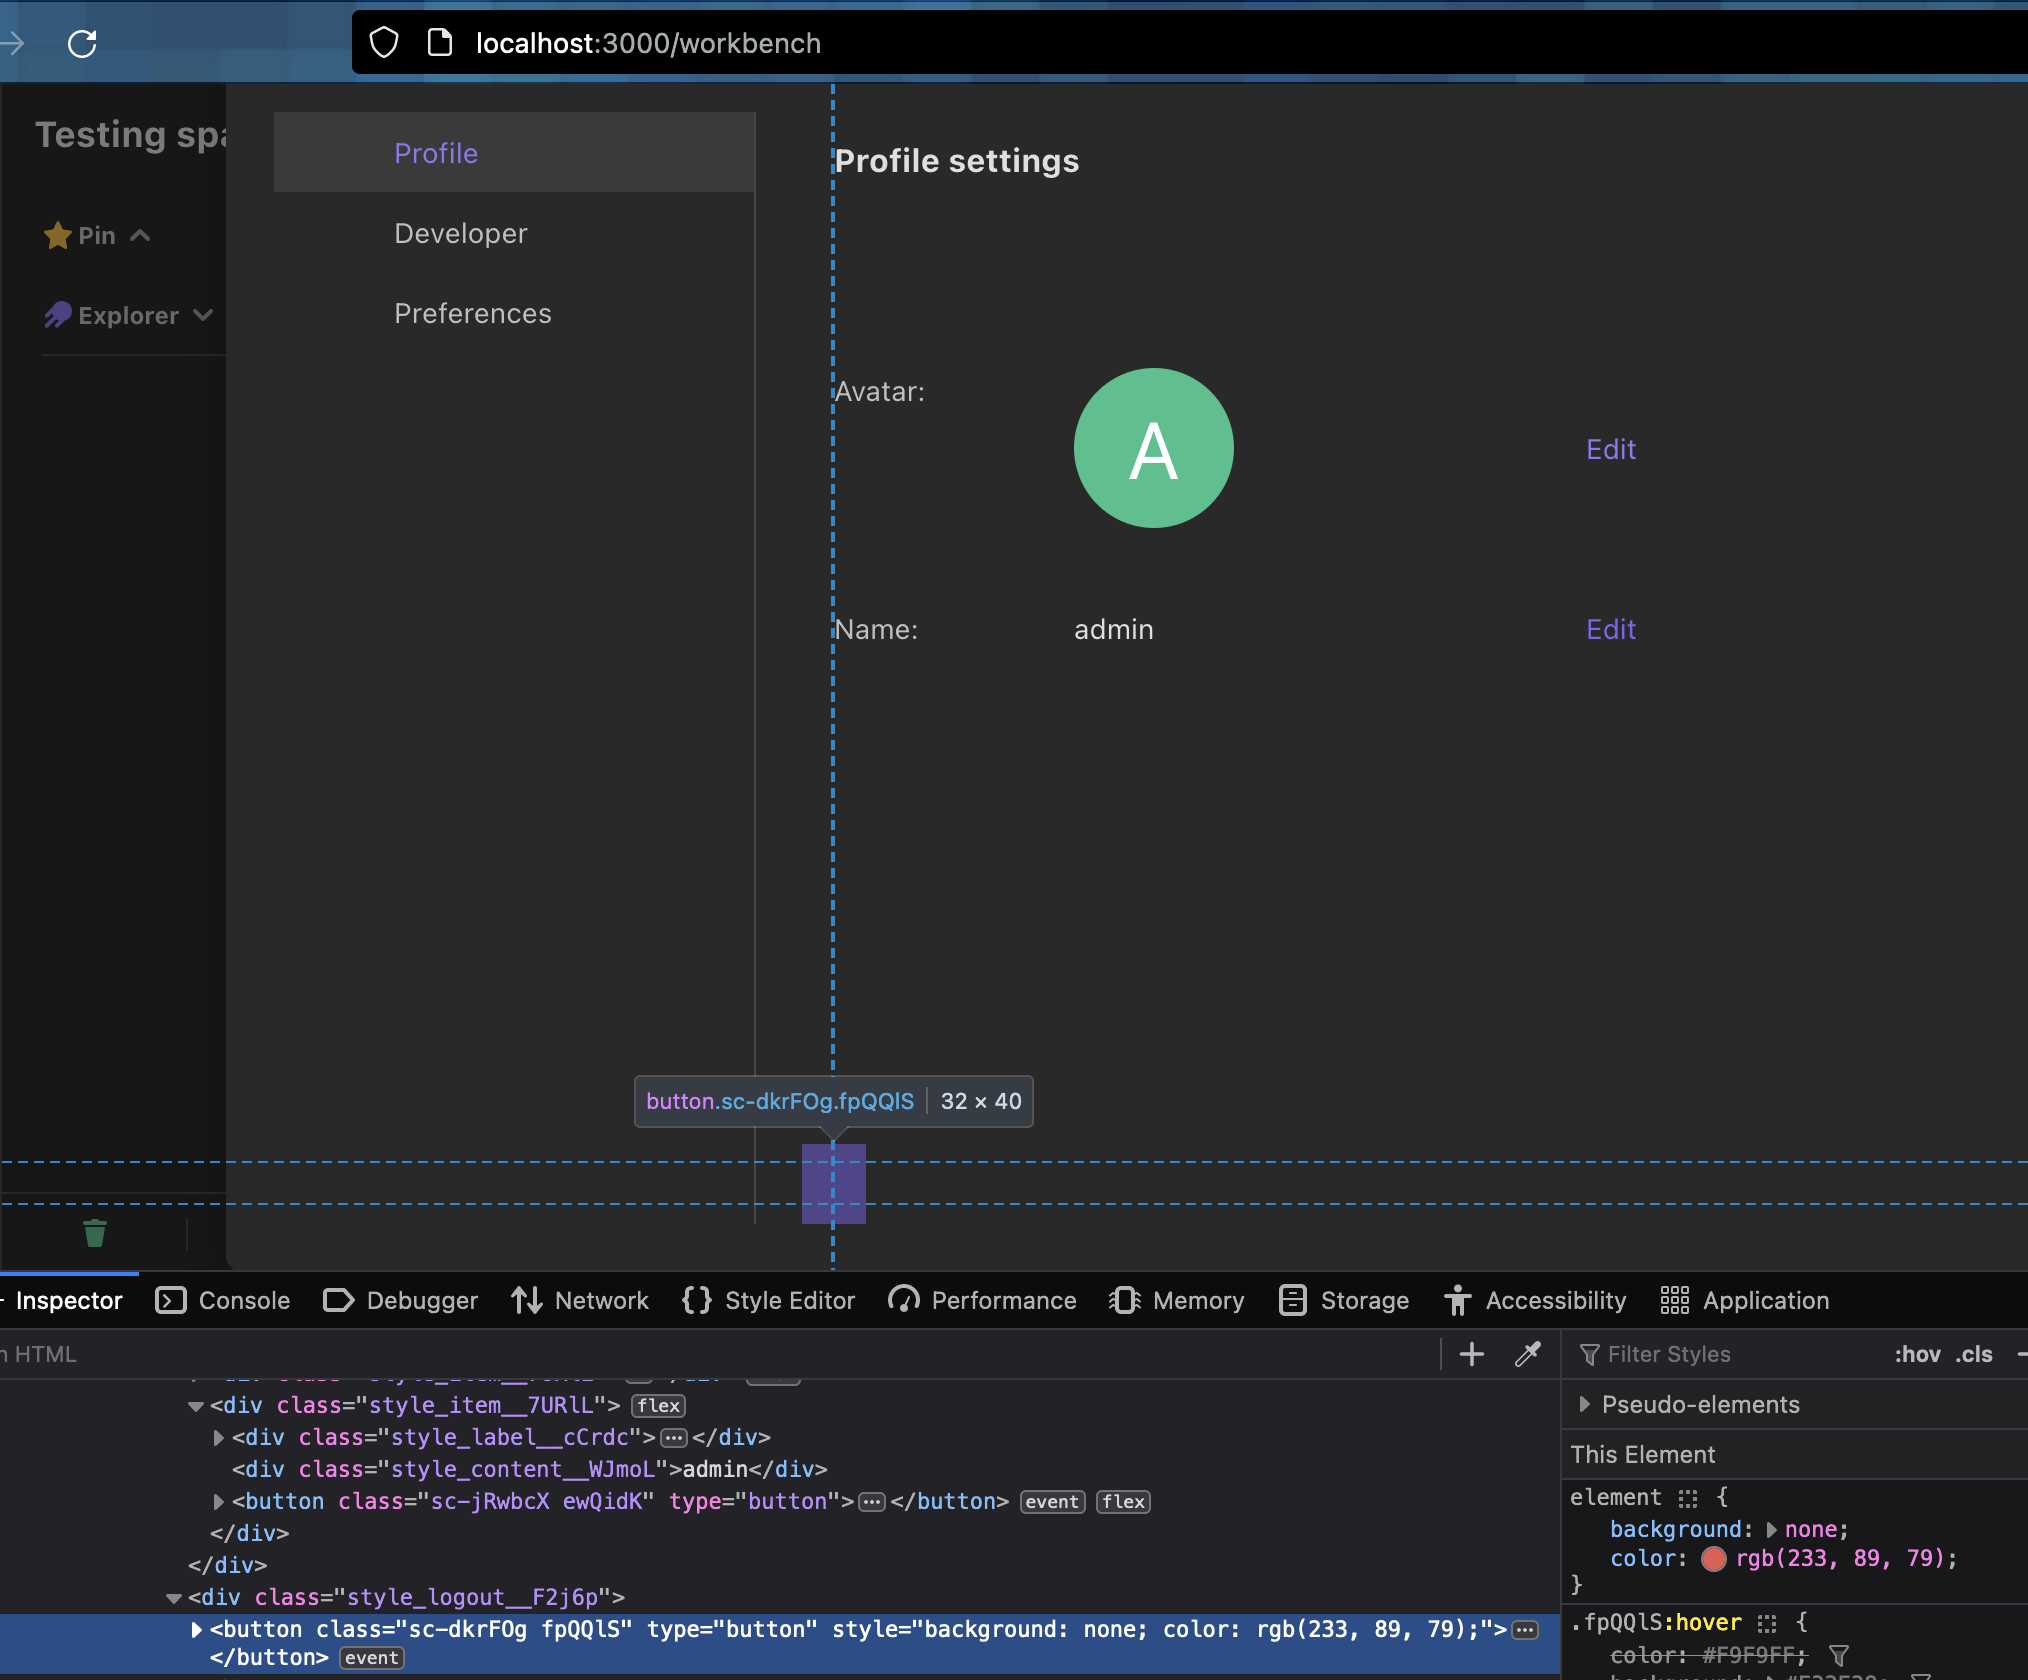Image resolution: width=2028 pixels, height=1680 pixels.
Task: Select the Pin star icon
Action: tap(58, 234)
